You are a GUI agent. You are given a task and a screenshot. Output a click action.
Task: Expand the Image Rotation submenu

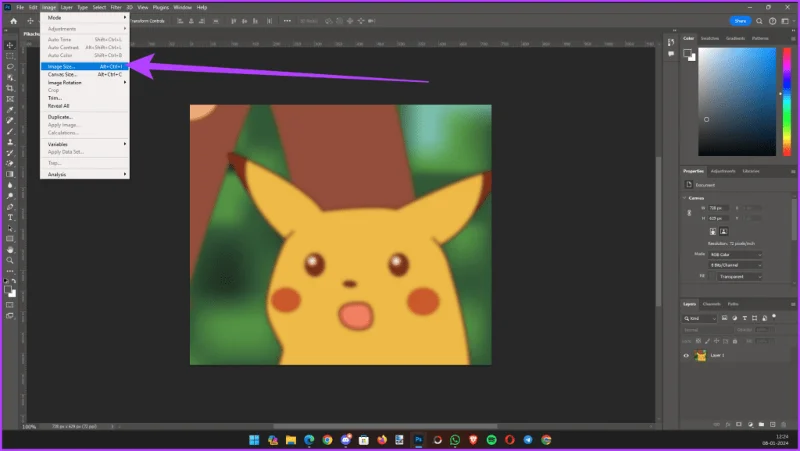pos(85,82)
